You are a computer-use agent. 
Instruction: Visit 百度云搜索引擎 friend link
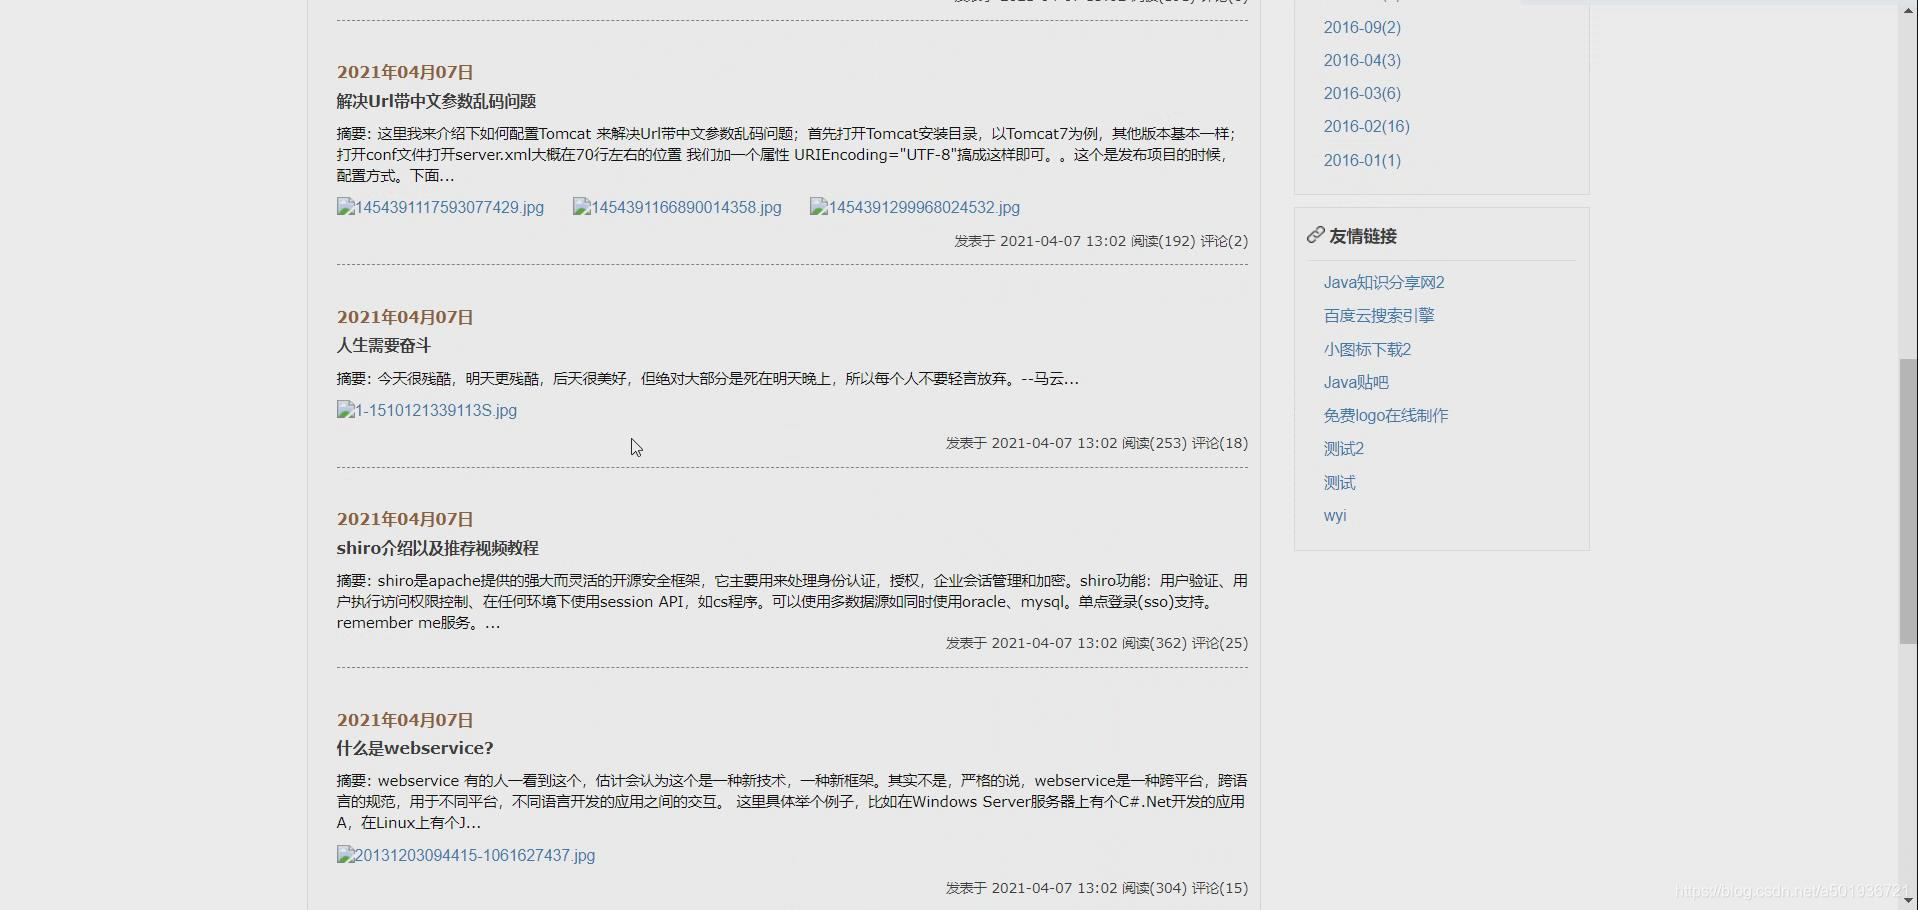(1378, 315)
